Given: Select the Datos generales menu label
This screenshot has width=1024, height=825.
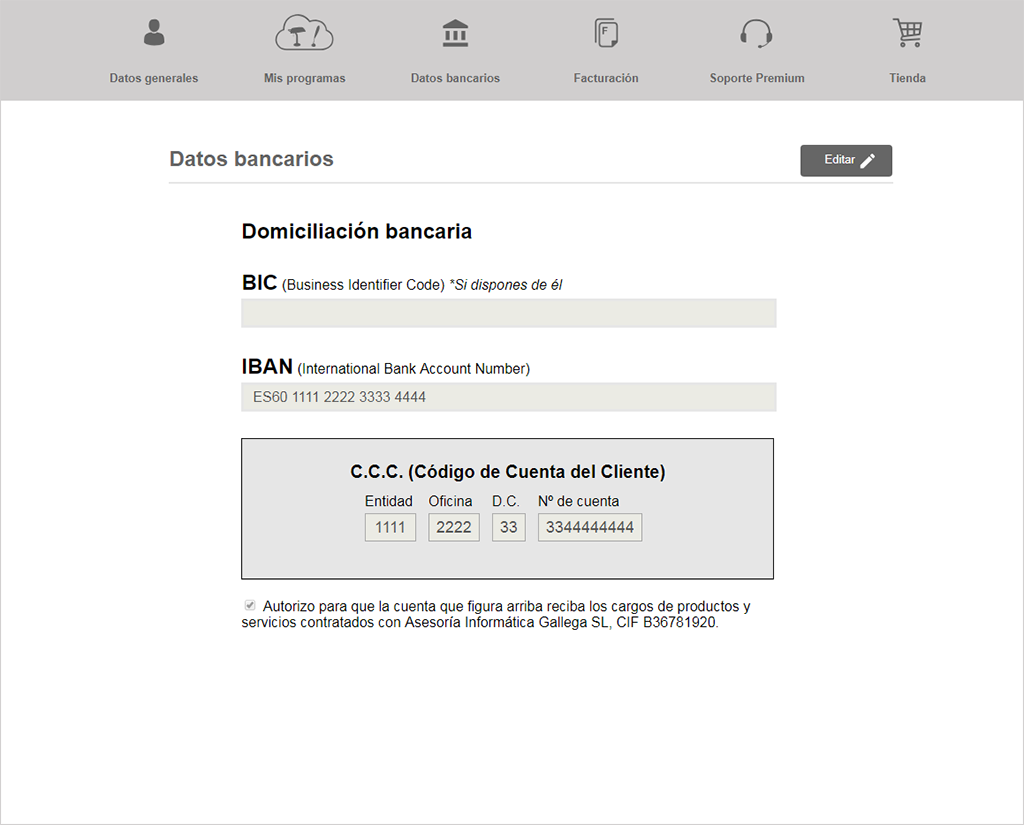Looking at the screenshot, I should [x=153, y=78].
